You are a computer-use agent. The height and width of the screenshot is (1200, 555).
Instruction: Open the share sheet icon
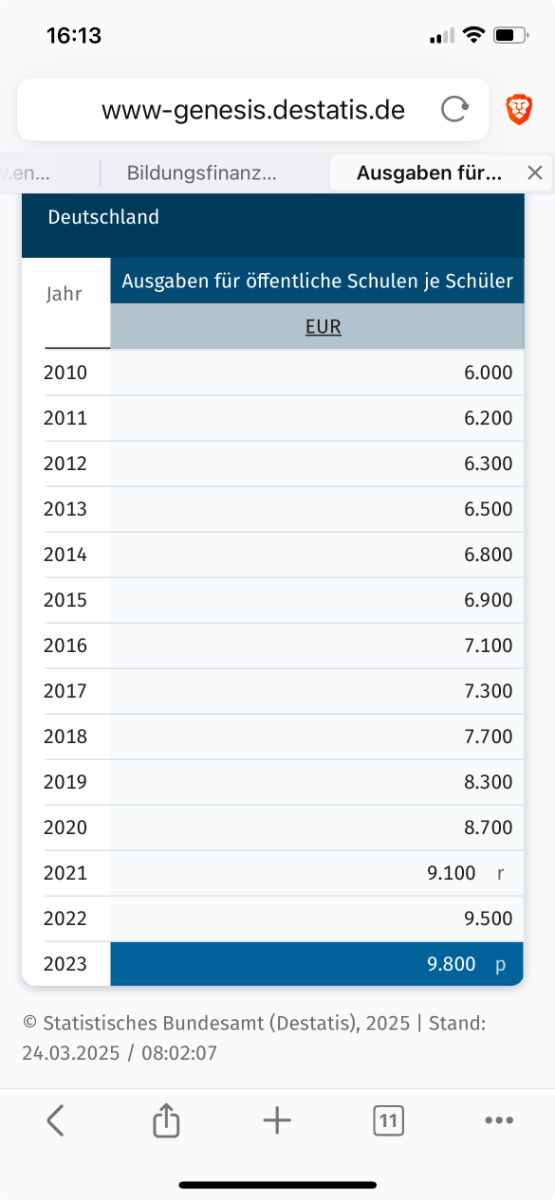(x=166, y=1121)
